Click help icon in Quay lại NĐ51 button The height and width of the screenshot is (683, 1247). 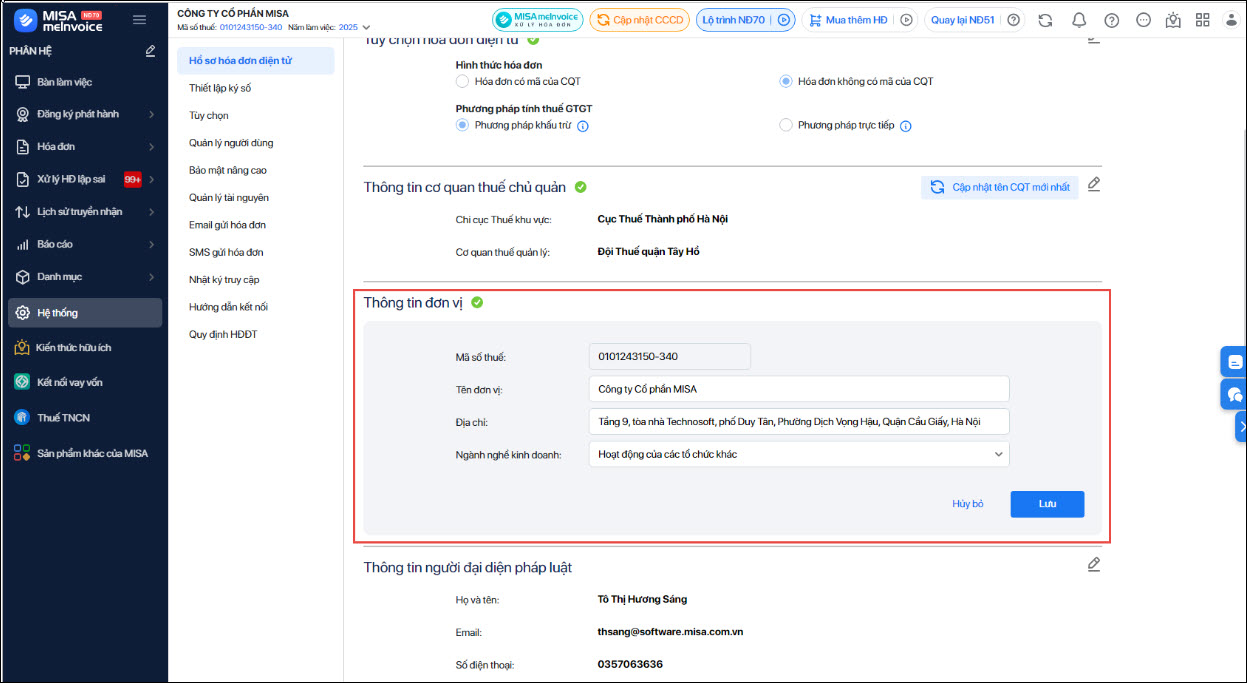click(1013, 20)
